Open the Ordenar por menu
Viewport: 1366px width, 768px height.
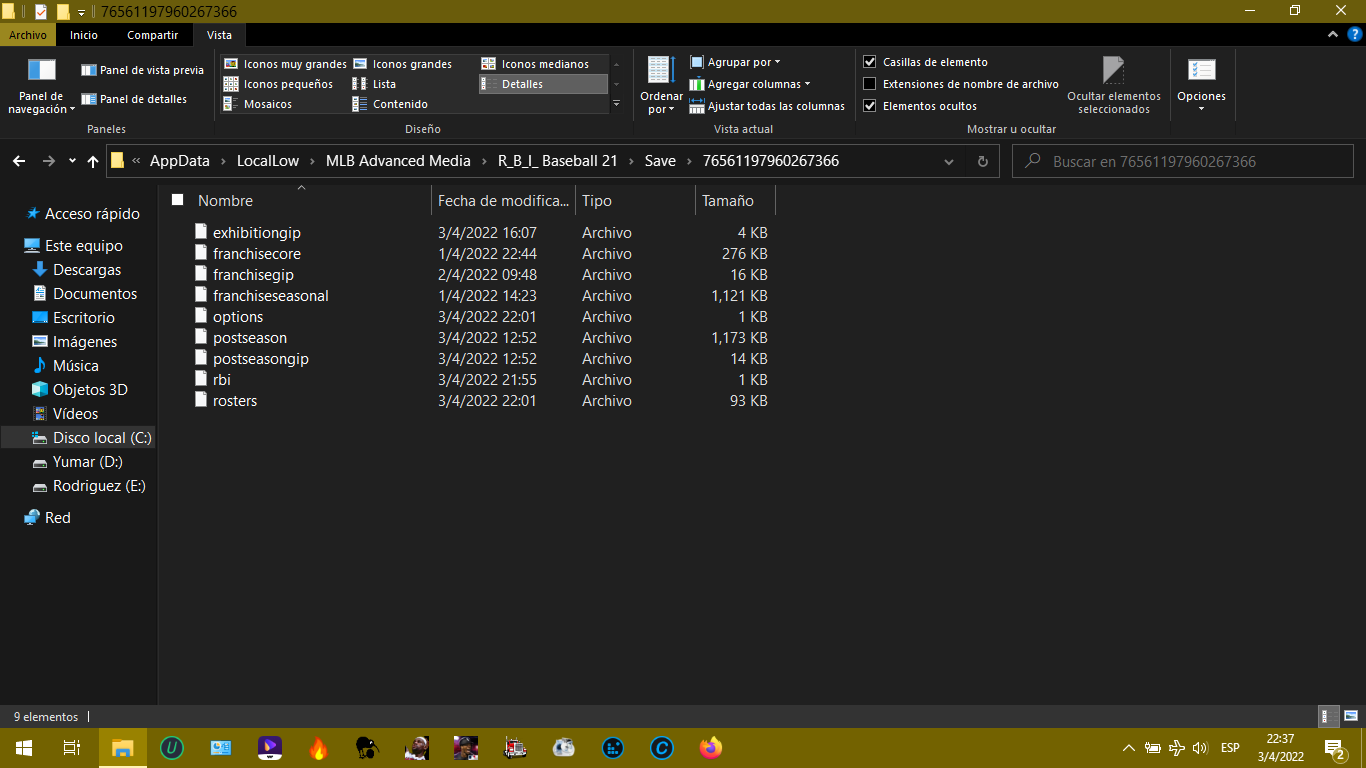coord(661,85)
